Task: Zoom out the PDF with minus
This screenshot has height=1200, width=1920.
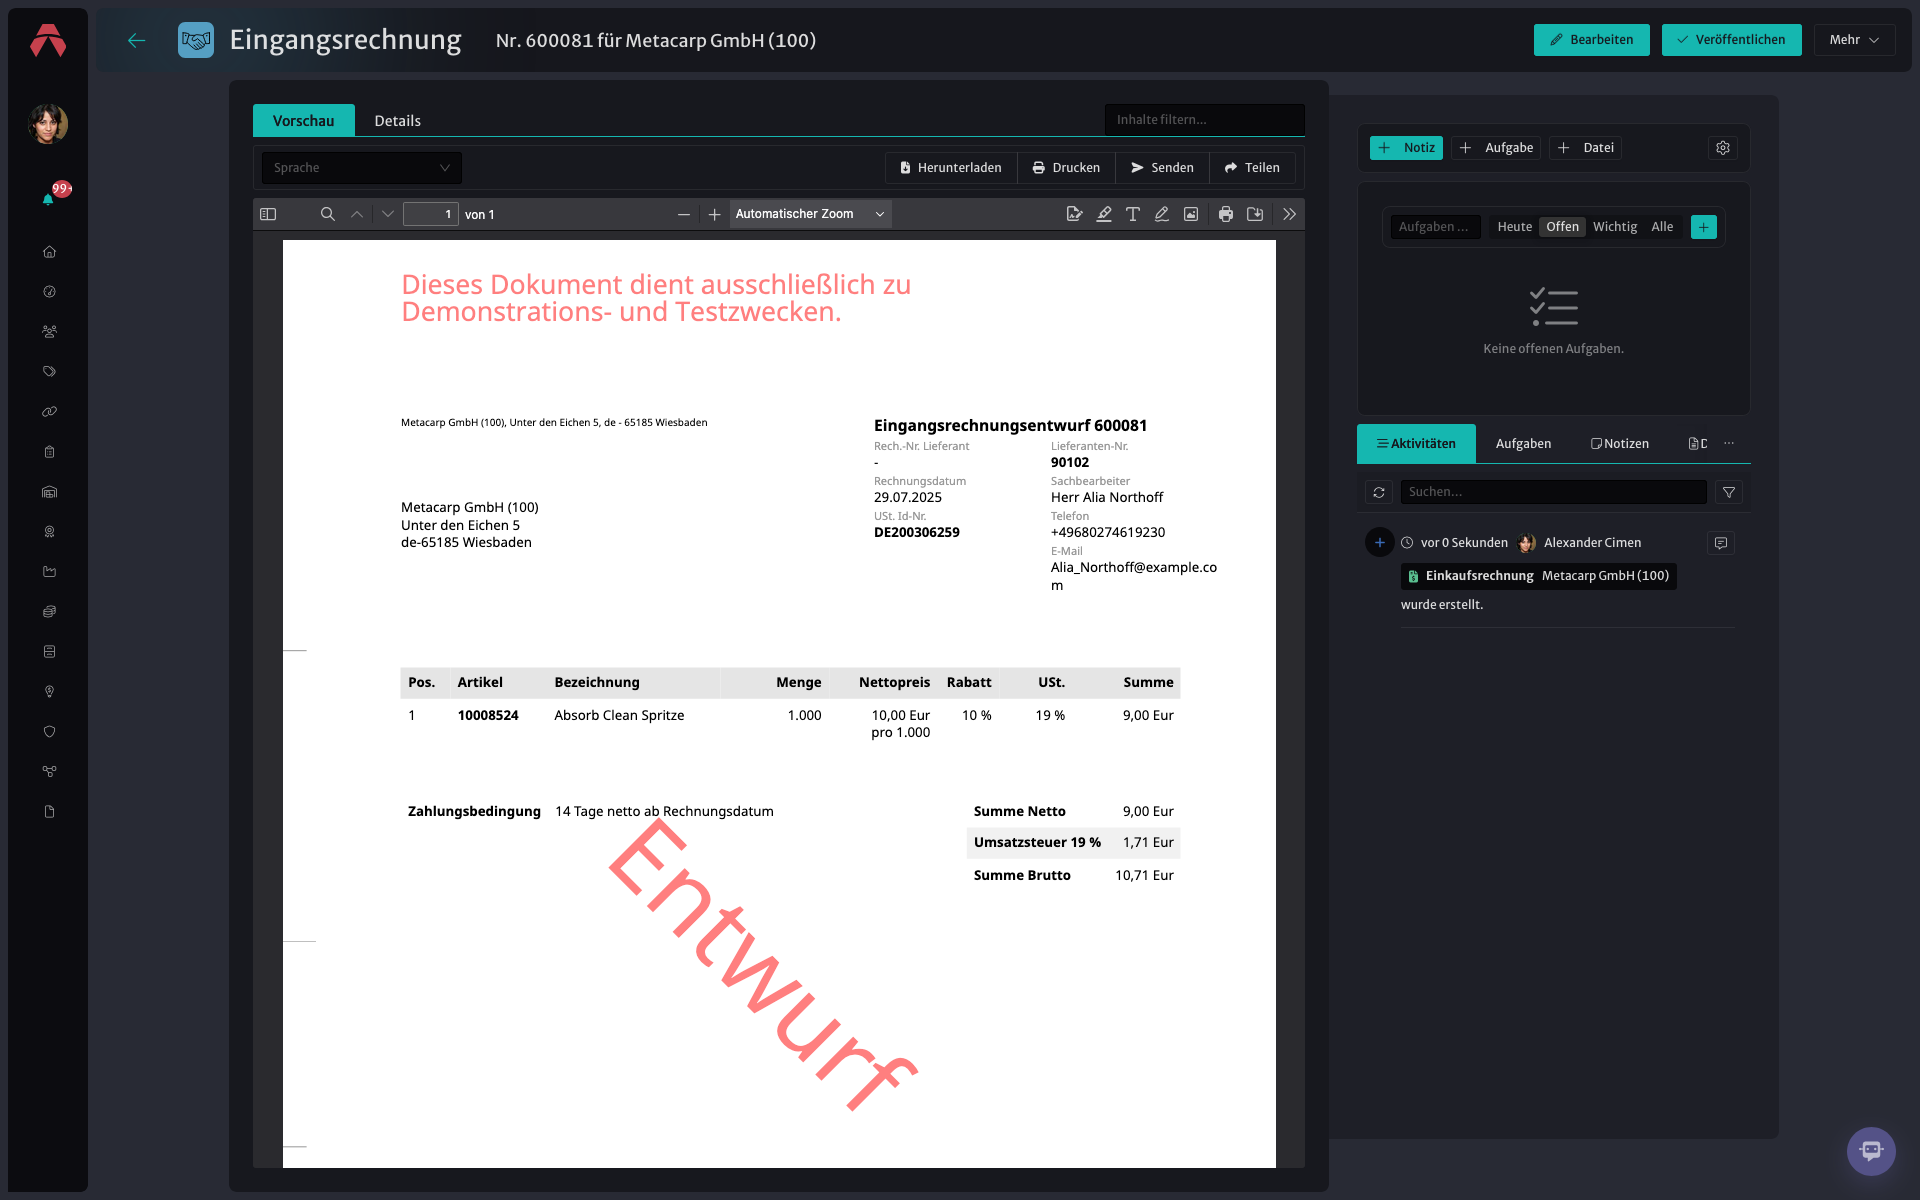Action: pyautogui.click(x=684, y=214)
